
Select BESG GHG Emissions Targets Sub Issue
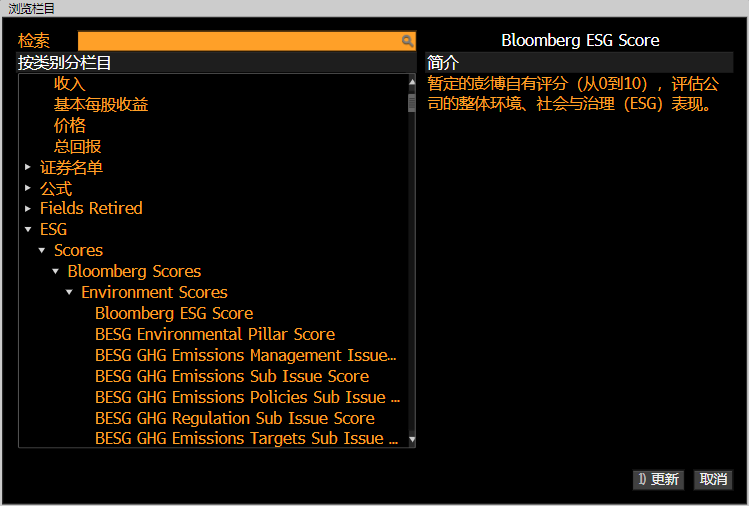pyautogui.click(x=246, y=438)
